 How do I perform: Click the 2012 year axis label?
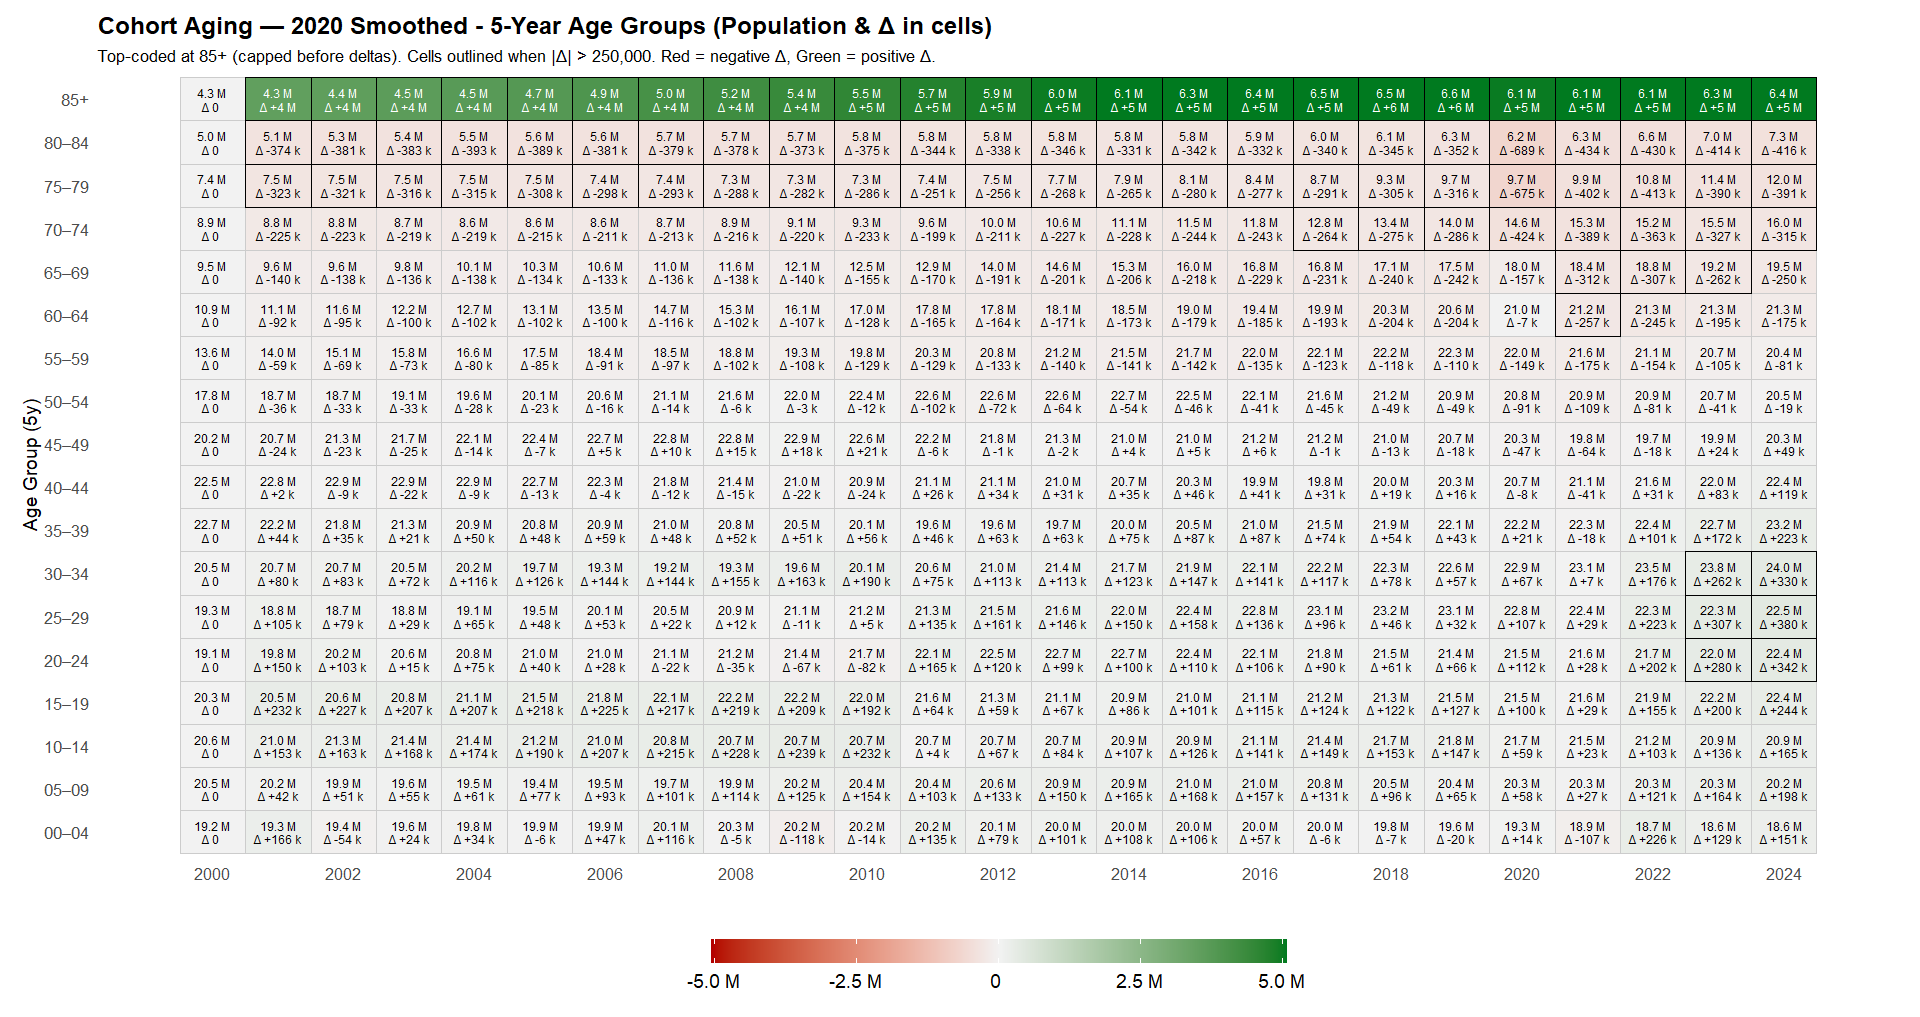click(998, 874)
